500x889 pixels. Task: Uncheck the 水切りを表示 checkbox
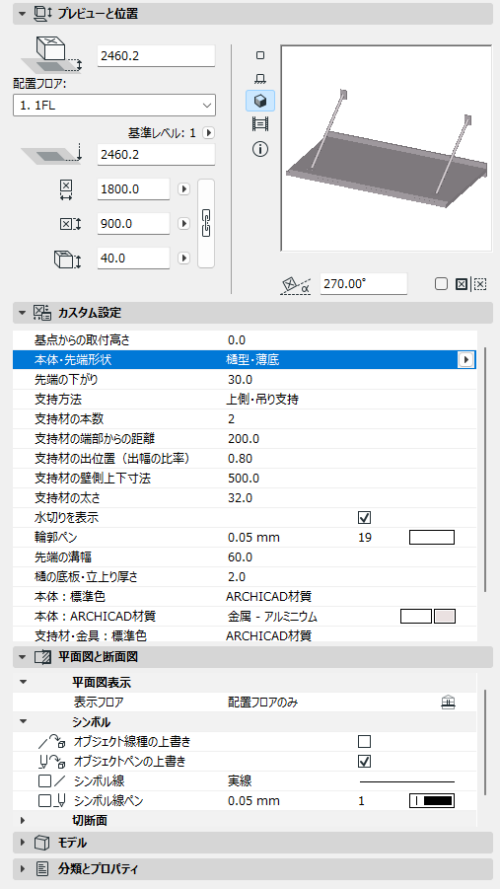[x=365, y=518]
